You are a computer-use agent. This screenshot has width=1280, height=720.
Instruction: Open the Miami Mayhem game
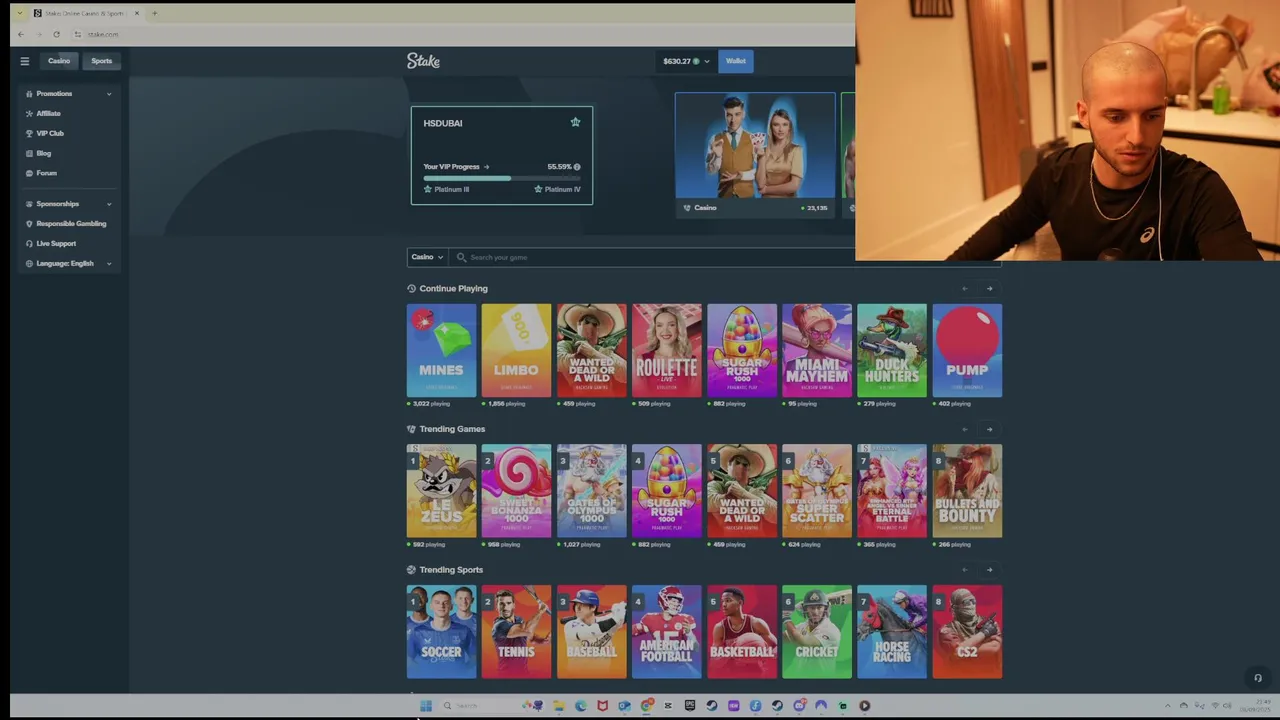tap(817, 351)
